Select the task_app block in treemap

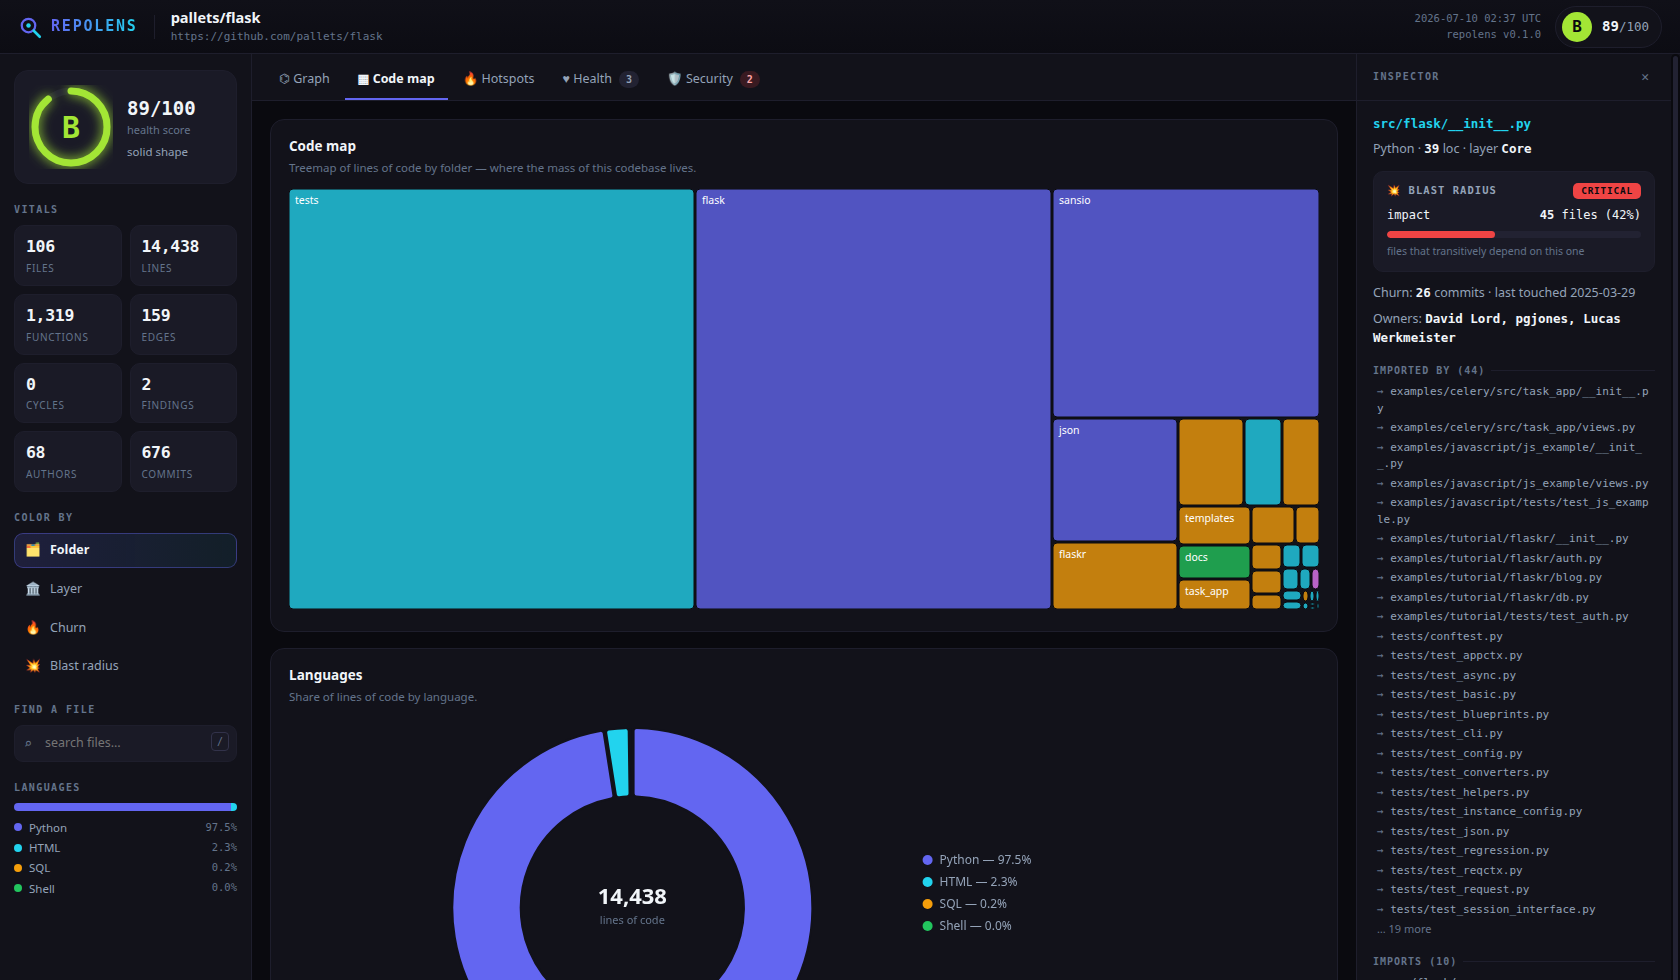(1214, 594)
